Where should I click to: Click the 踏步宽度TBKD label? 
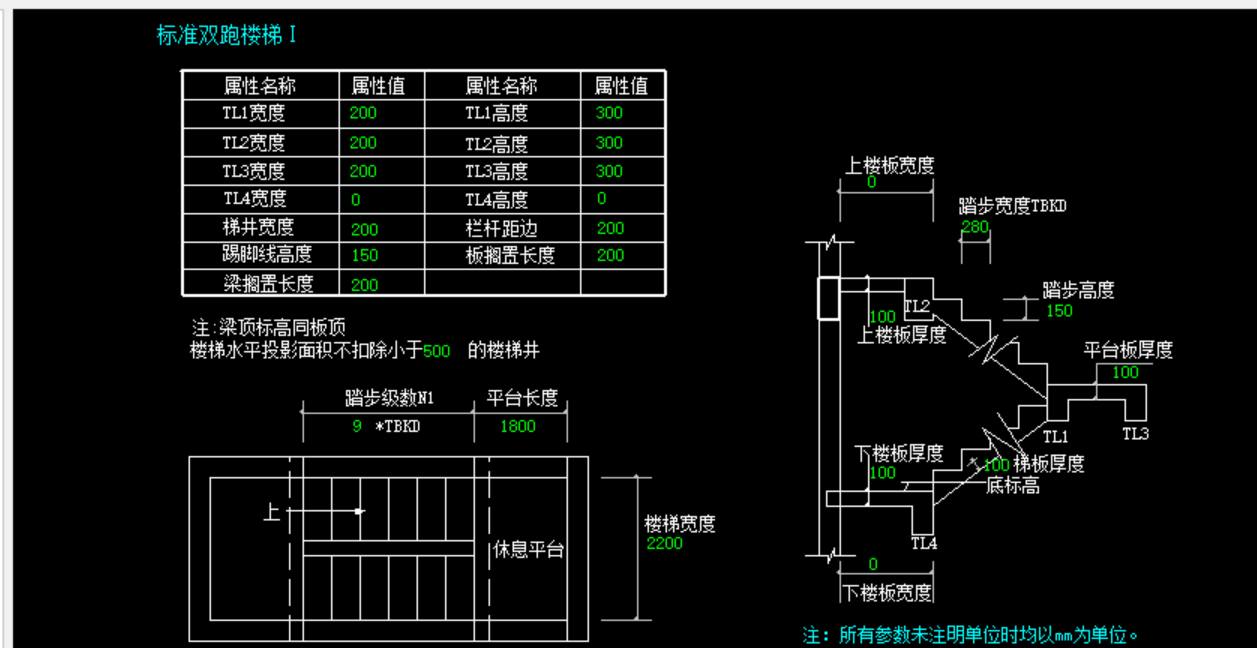point(1012,206)
